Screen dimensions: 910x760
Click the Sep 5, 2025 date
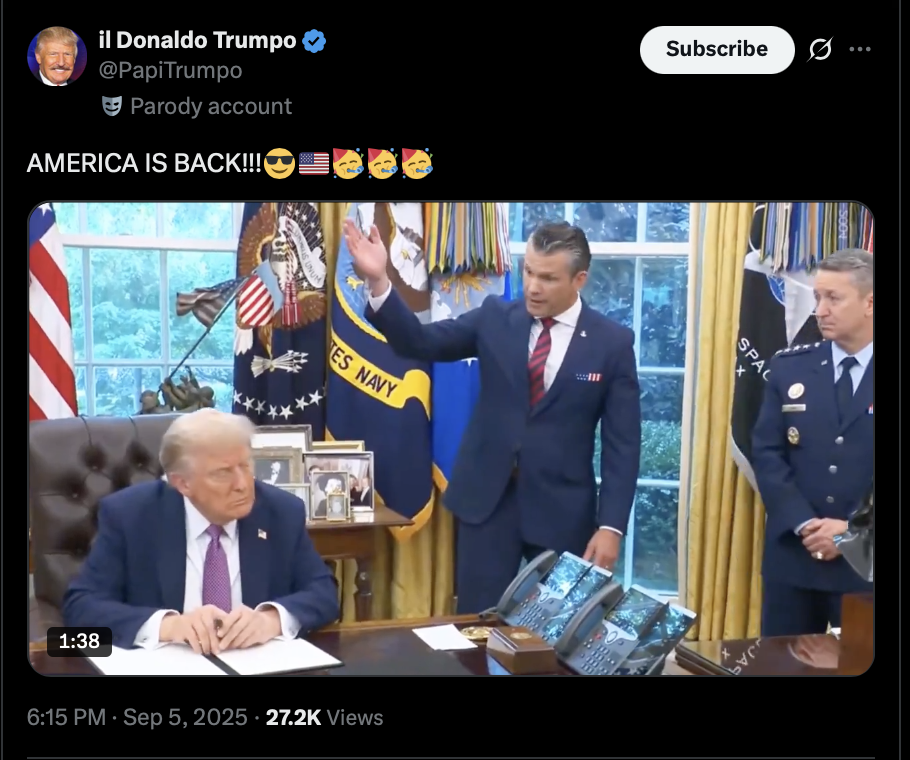point(185,718)
